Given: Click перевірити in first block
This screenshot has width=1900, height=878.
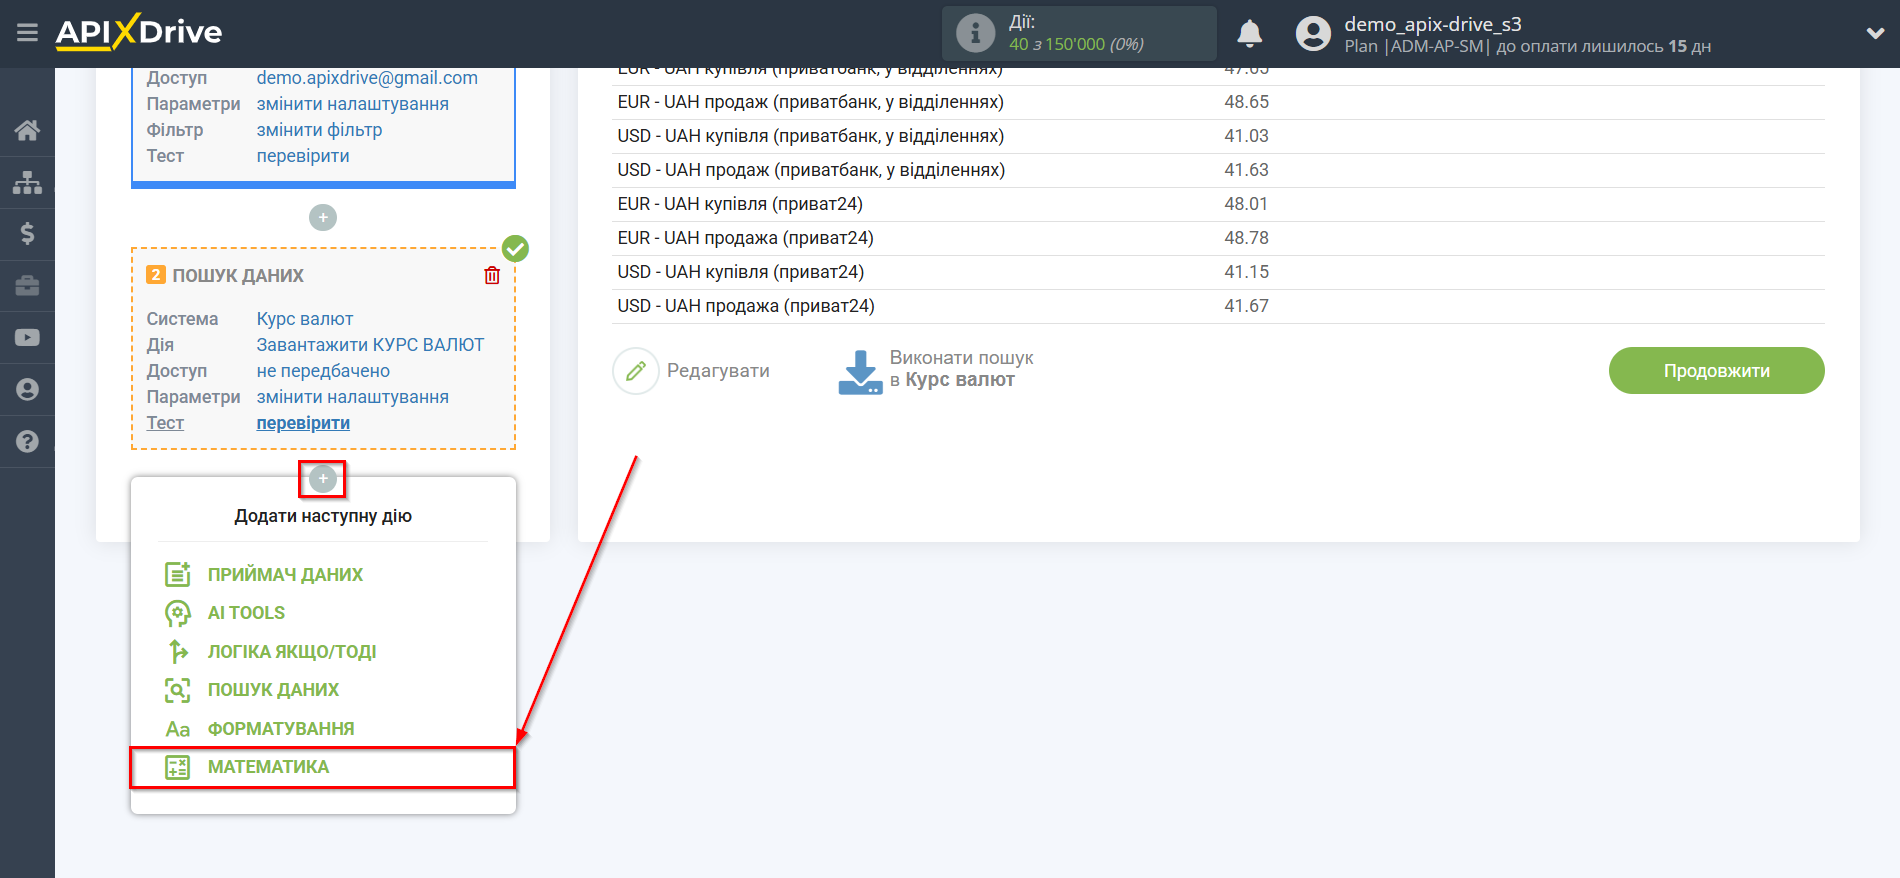Looking at the screenshot, I should (x=303, y=156).
